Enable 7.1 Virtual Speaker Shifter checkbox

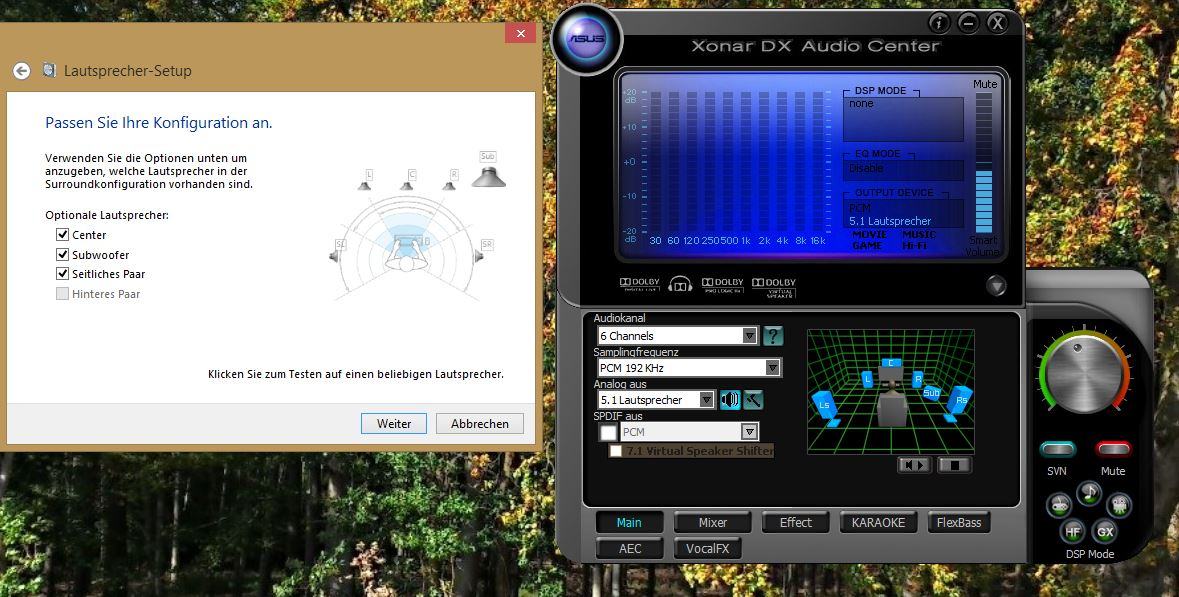pyautogui.click(x=616, y=451)
